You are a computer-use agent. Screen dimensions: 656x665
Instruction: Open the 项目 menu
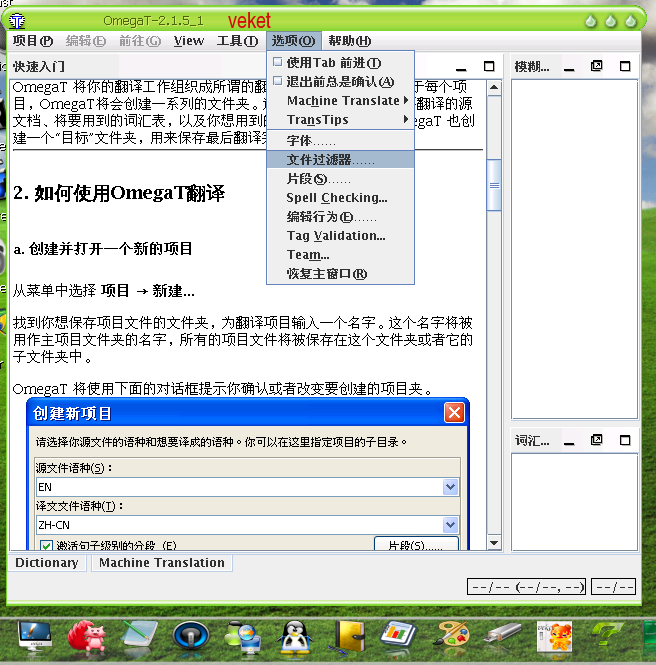pyautogui.click(x=33, y=41)
